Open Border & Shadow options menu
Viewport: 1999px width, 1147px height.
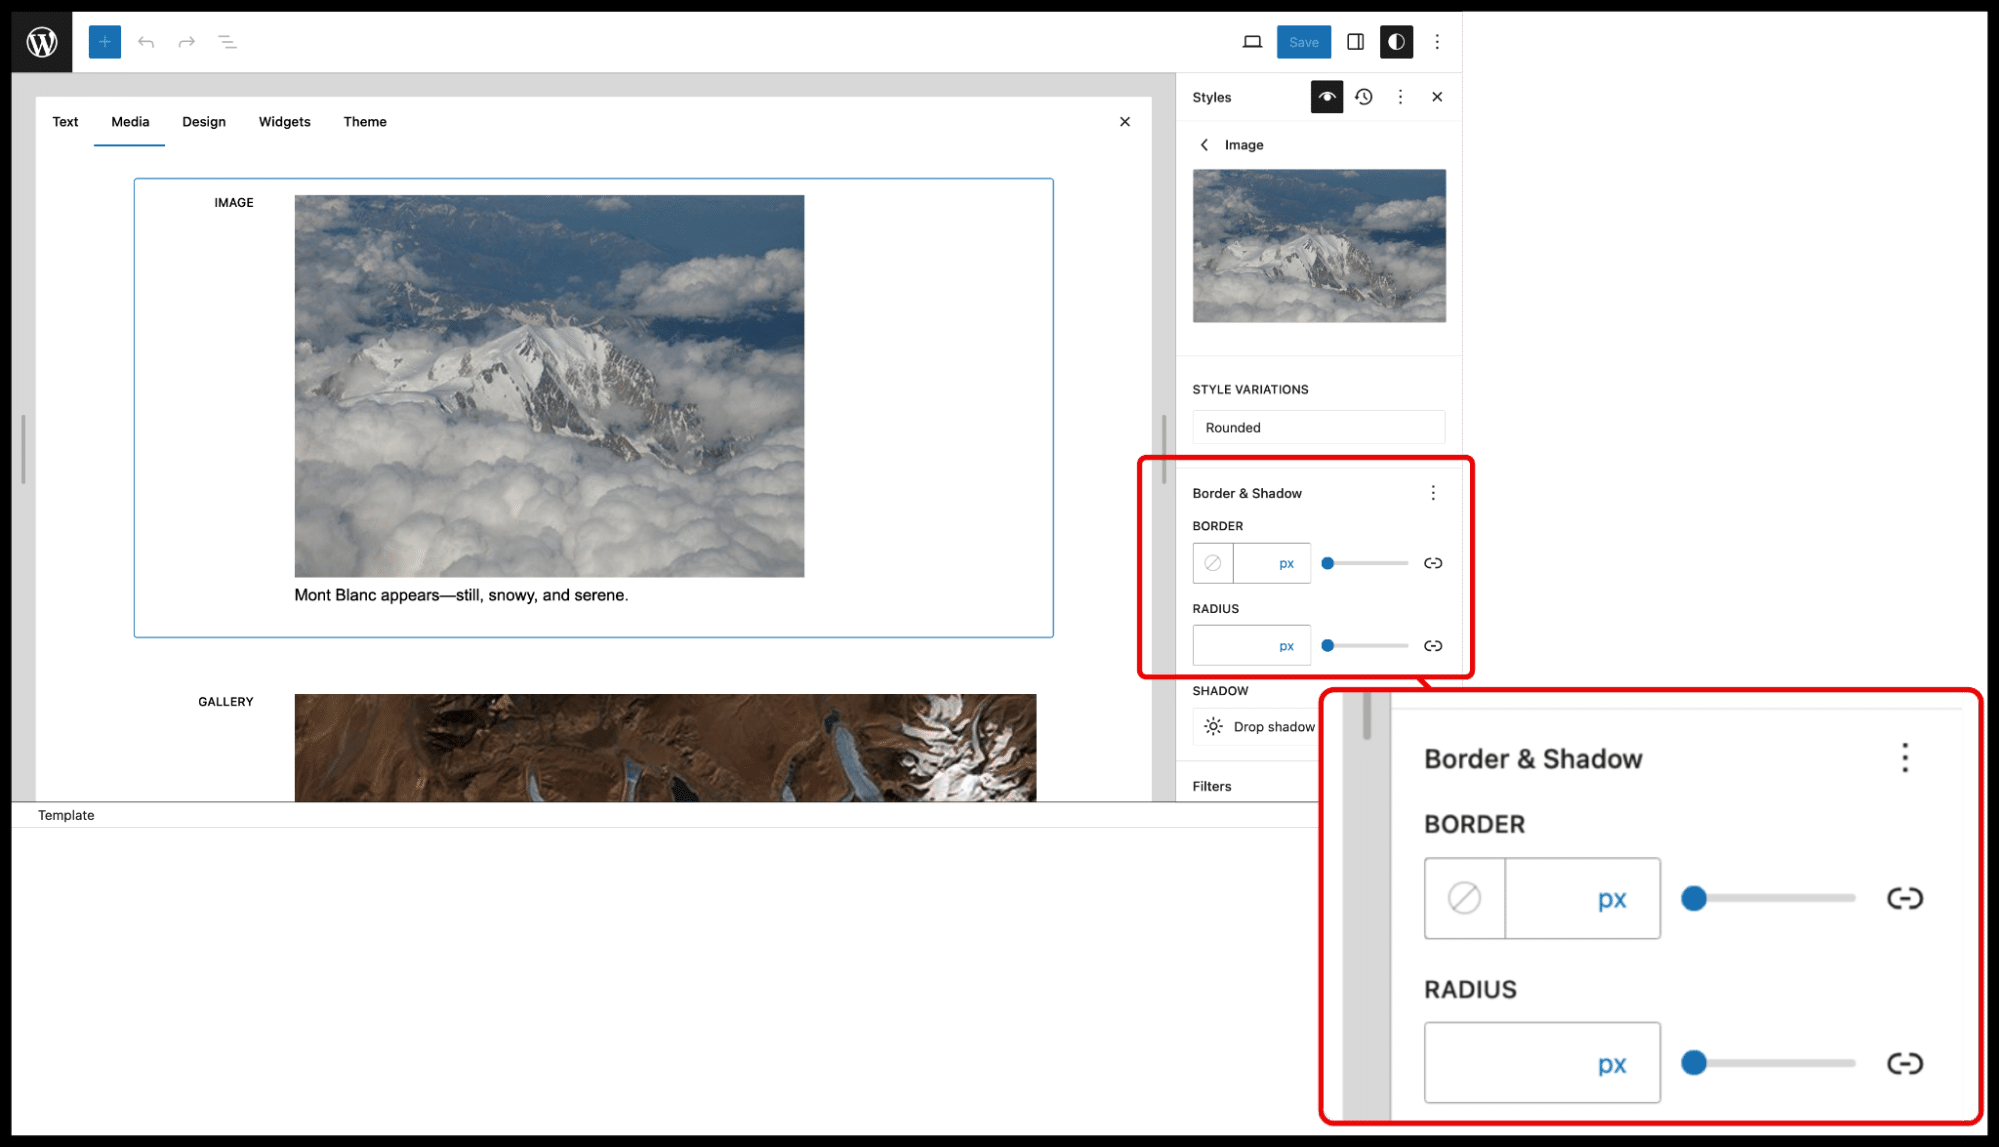pos(1433,493)
